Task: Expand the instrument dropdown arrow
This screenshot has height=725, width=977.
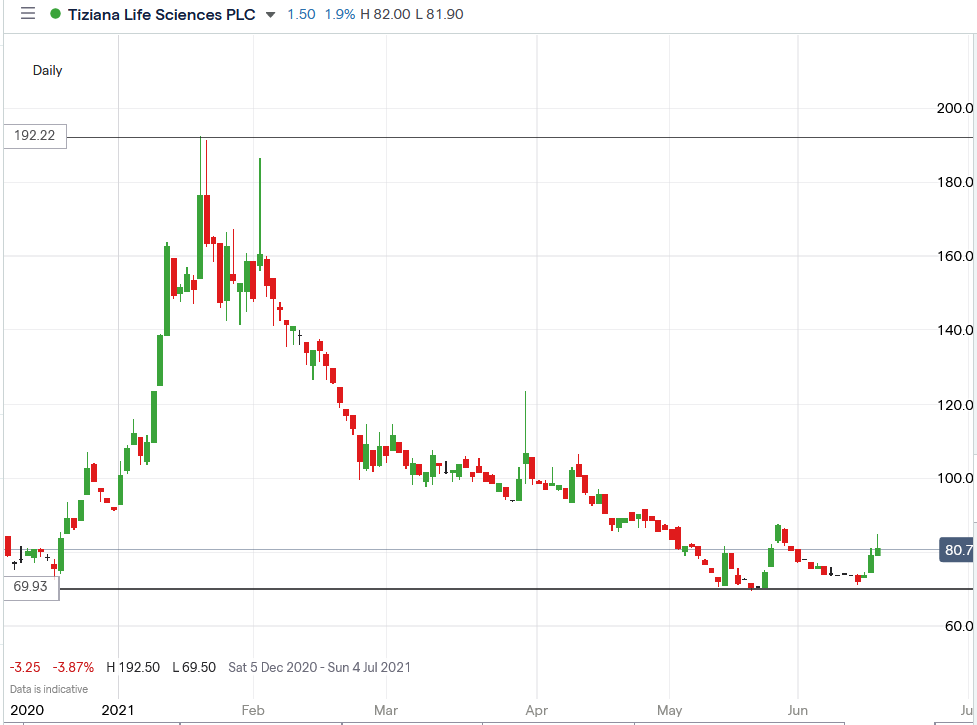Action: (x=270, y=15)
